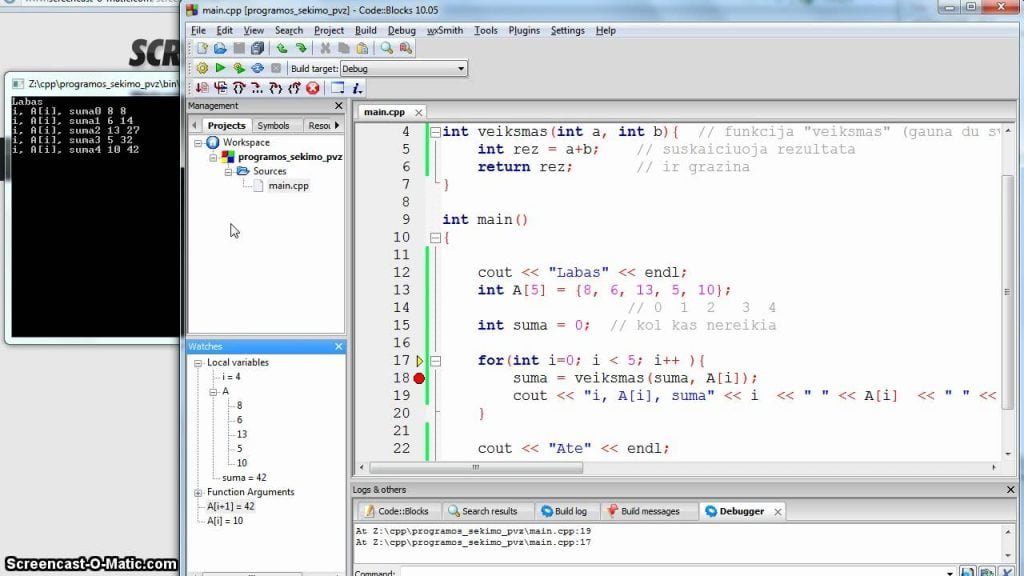Click the Open file folder icon
Screen dimensions: 1024x576
pyautogui.click(x=220, y=48)
